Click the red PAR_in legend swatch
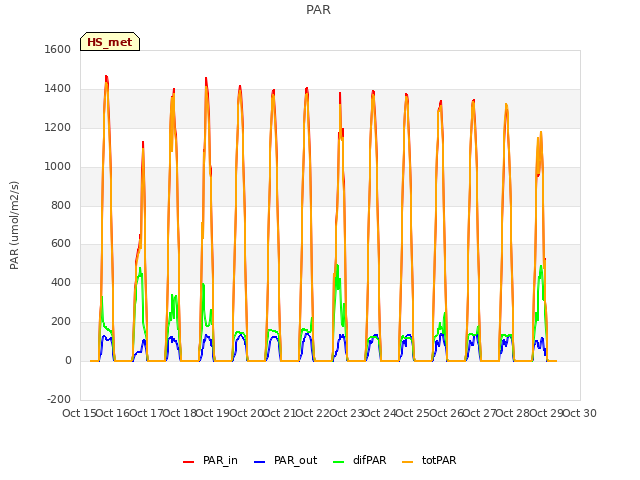 coord(189,462)
